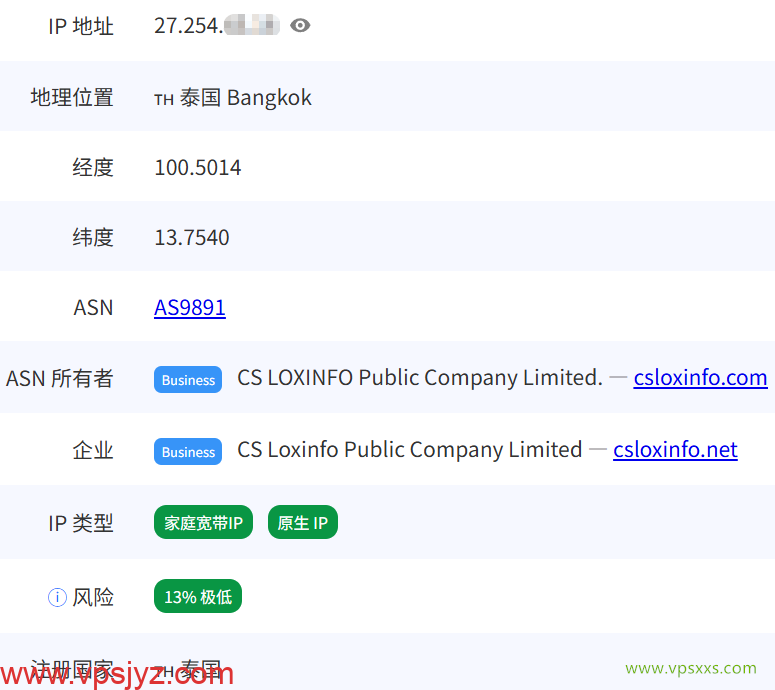
Task: Open the AS9891 ASN link
Action: 190,307
